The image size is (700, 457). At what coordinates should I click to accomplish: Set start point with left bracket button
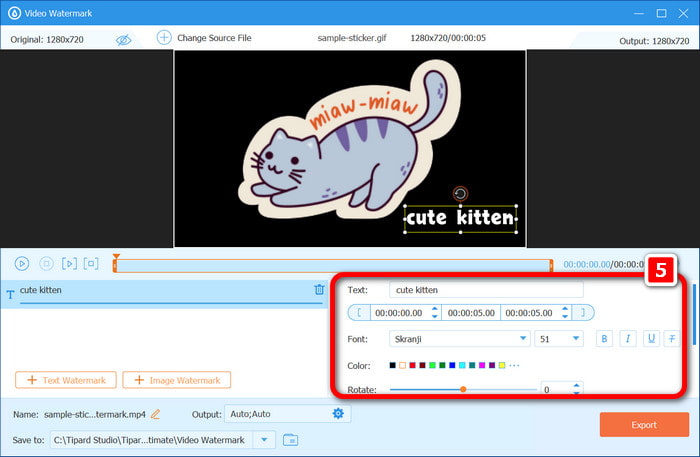tap(359, 312)
